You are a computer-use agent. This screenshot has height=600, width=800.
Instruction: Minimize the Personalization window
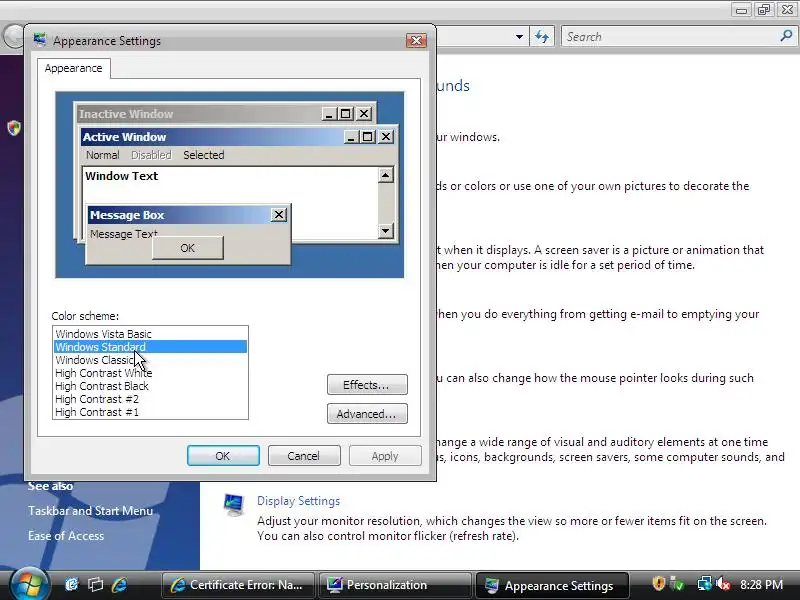coord(741,10)
